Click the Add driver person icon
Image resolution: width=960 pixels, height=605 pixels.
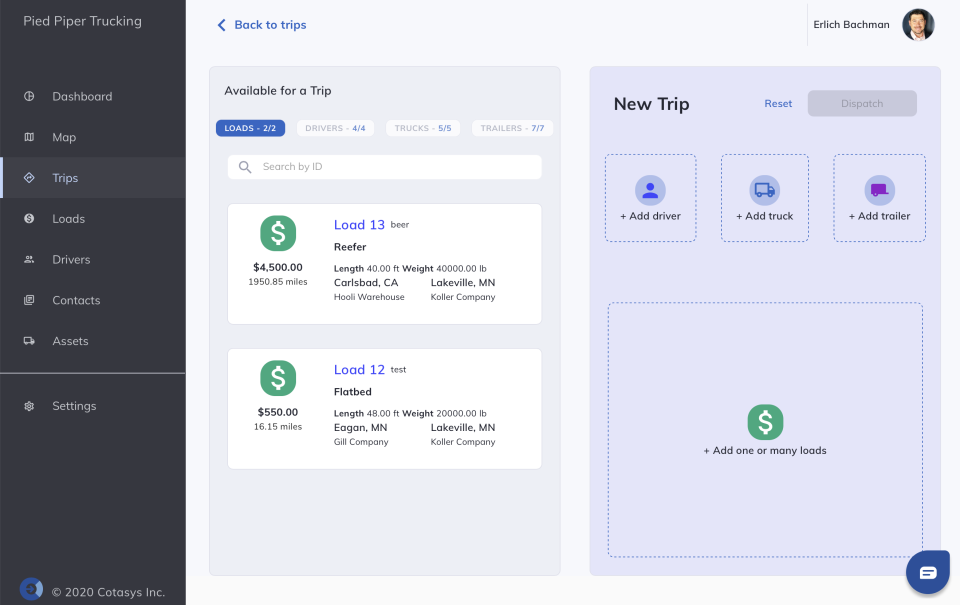coord(651,190)
